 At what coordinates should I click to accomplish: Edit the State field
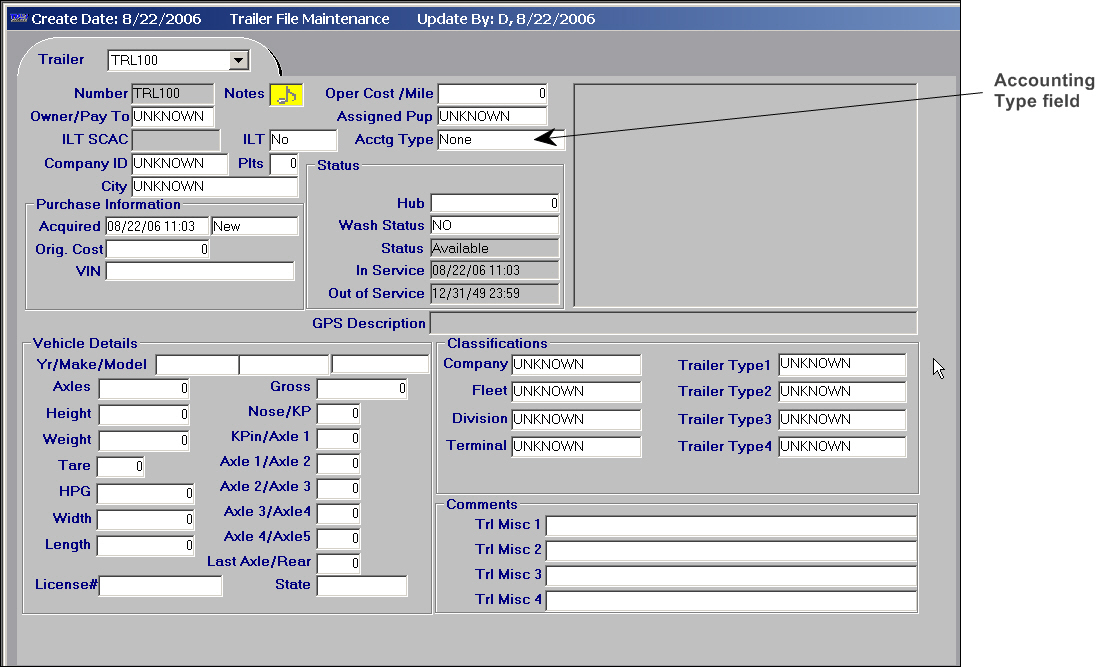click(x=362, y=586)
